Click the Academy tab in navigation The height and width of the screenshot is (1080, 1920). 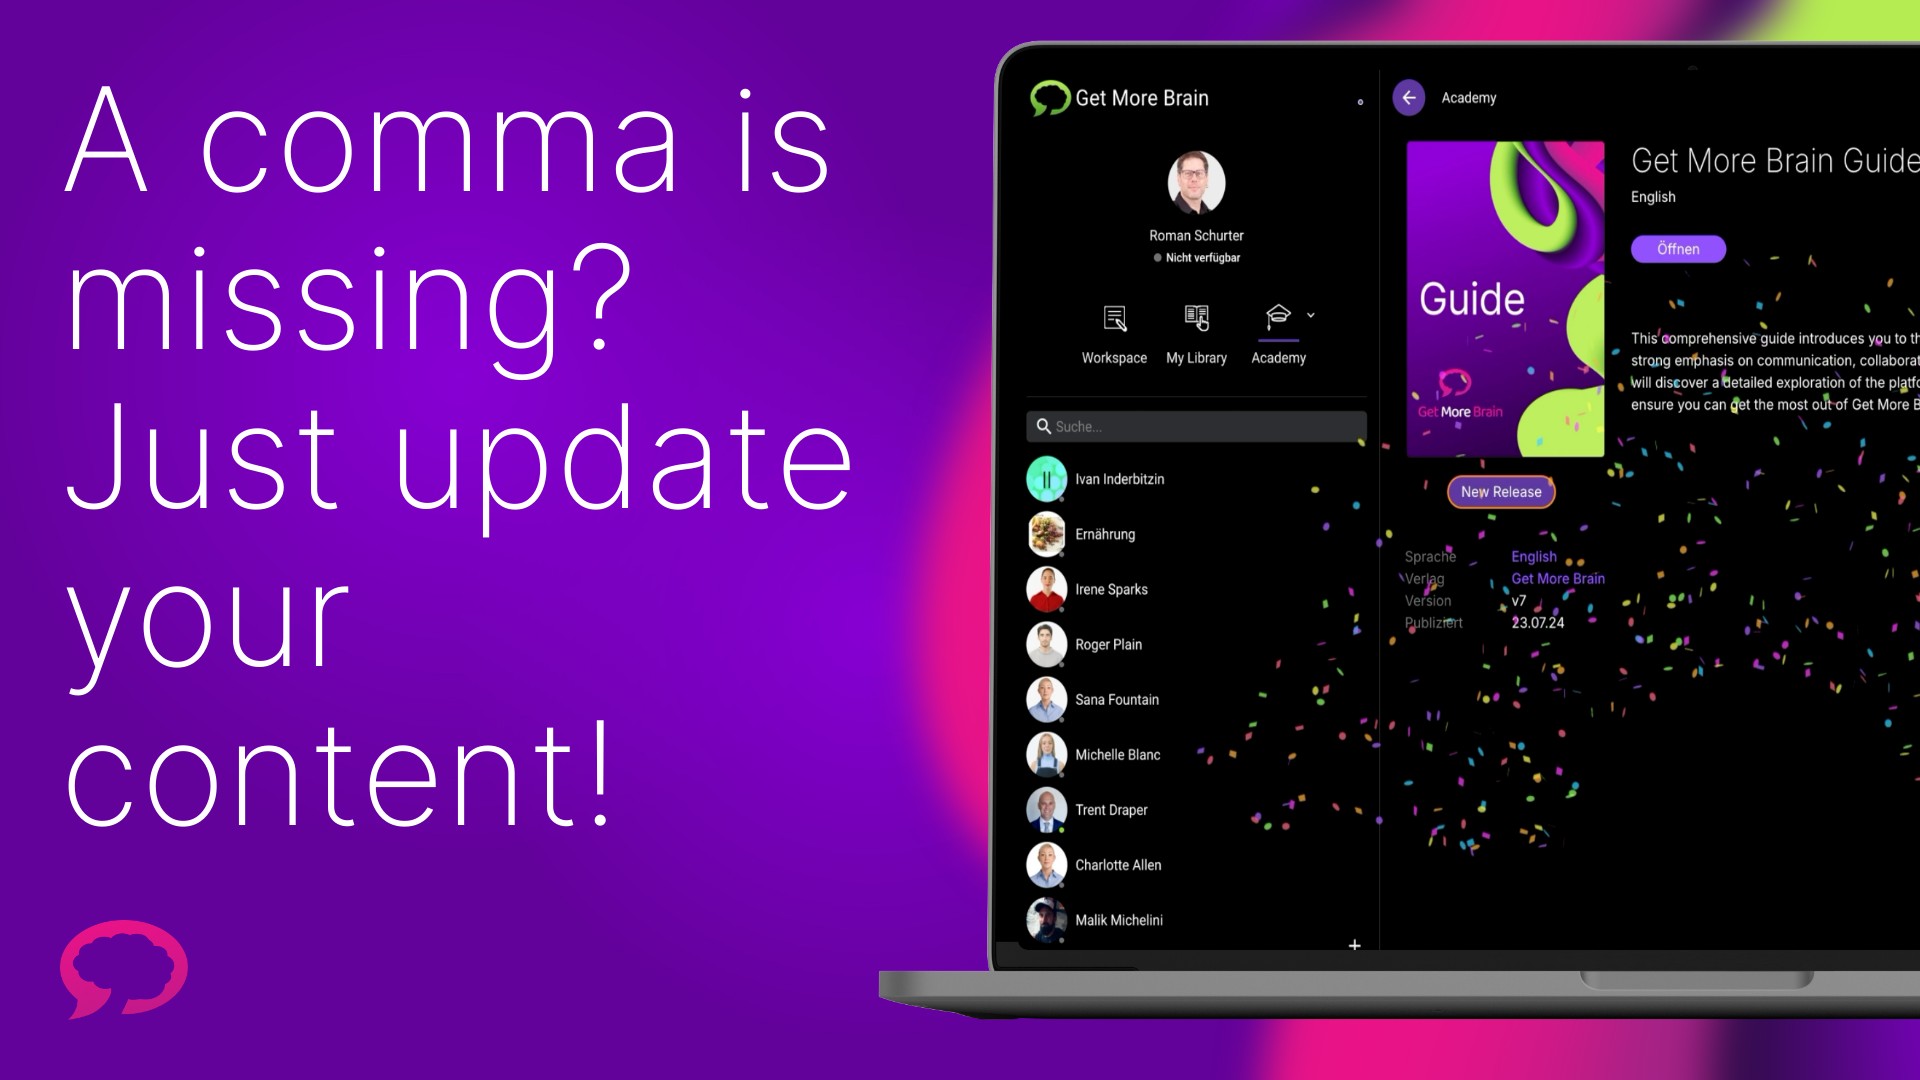[x=1278, y=332]
